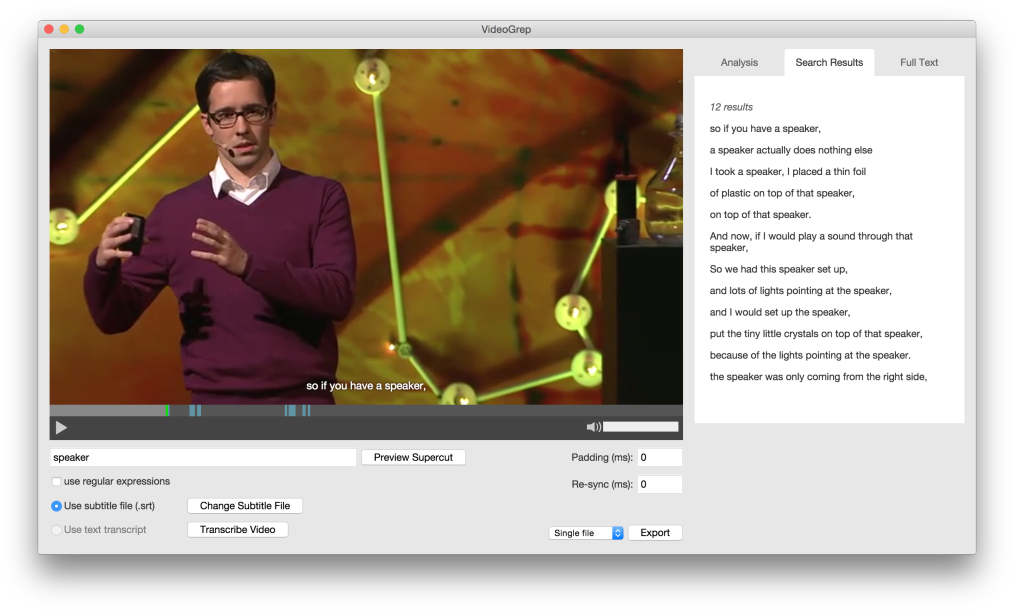Viewport: 1013px width, 611px height.
Task: Select result 'put the tiny little crystals on top'
Action: click(x=816, y=333)
